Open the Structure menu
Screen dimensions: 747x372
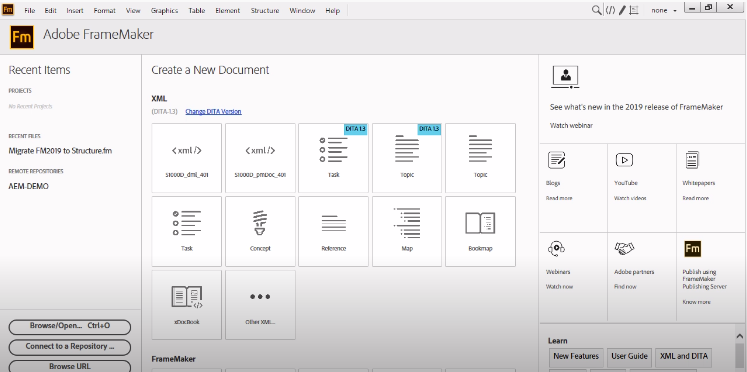265,10
